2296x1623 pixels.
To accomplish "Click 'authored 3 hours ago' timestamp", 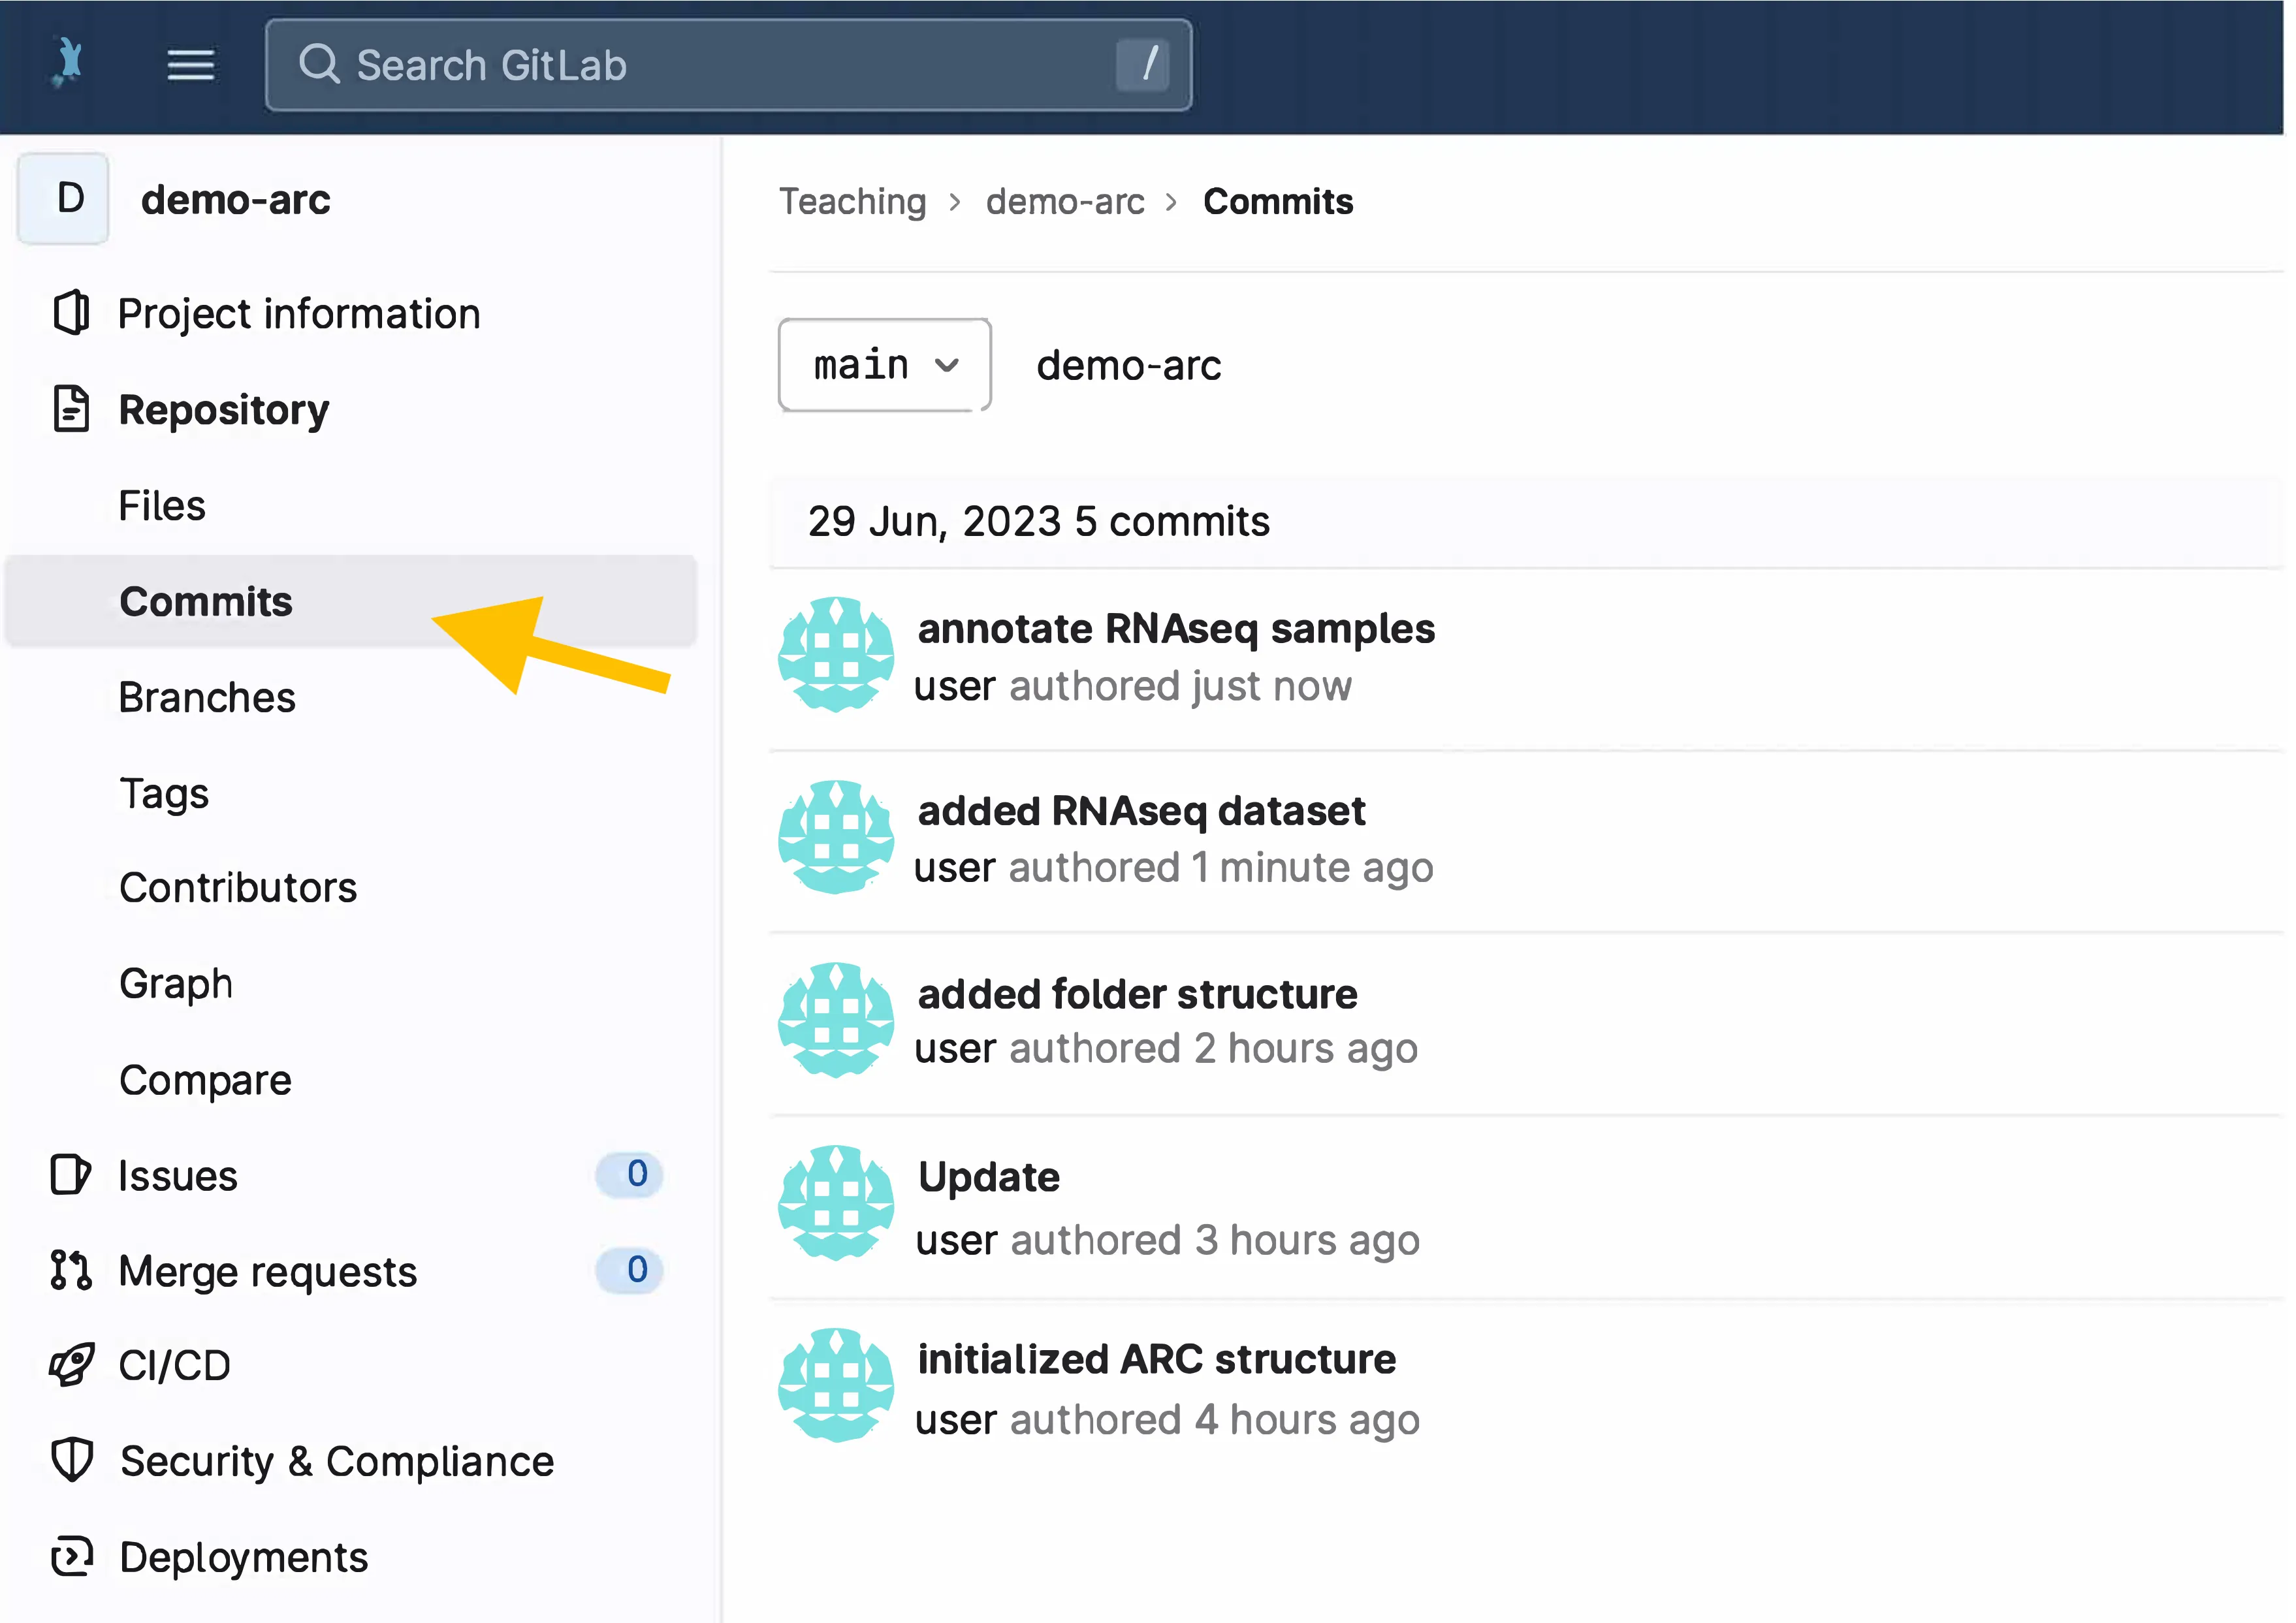I will 1215,1241.
